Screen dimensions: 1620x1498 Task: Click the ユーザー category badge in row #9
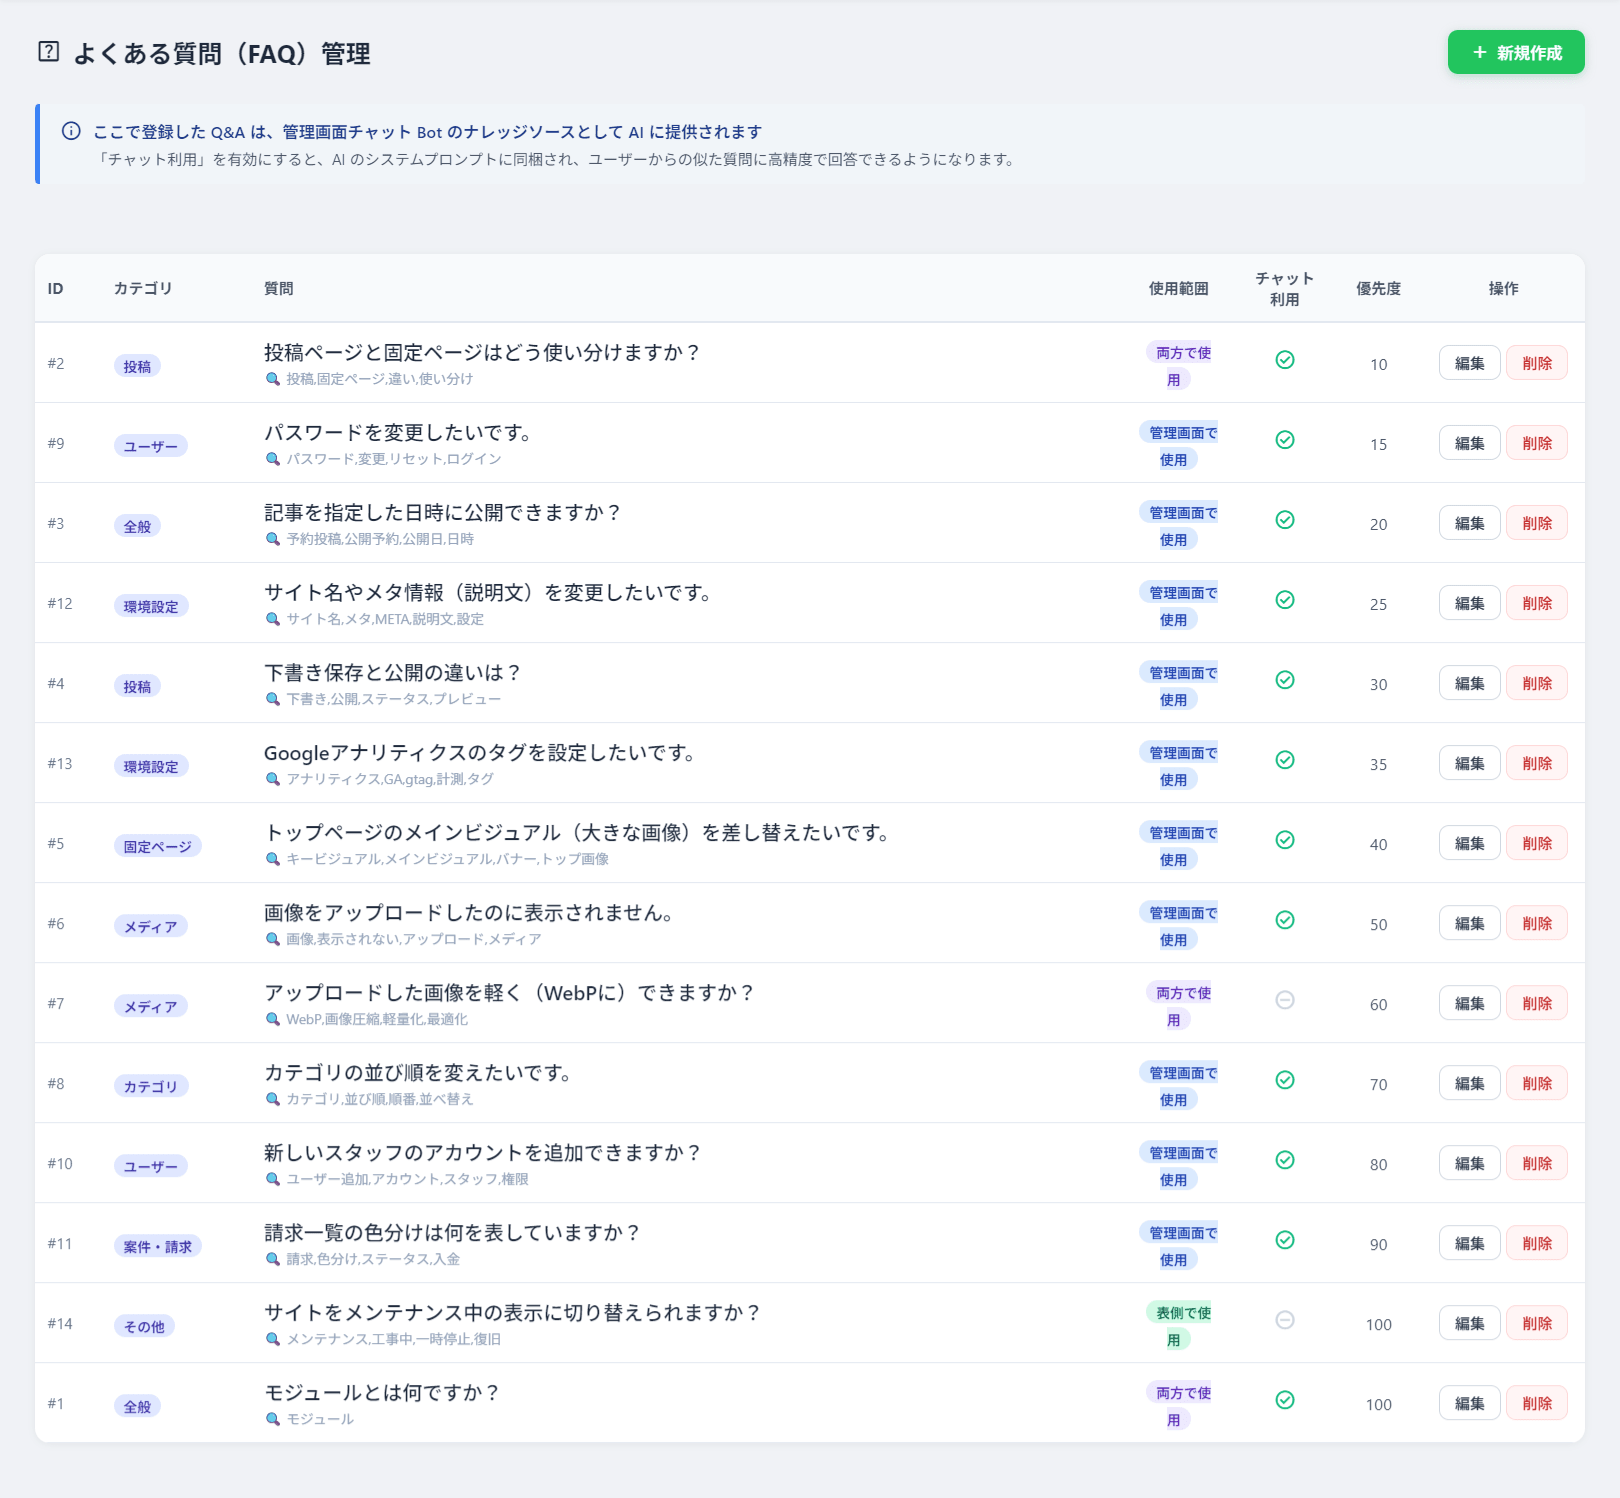point(151,446)
